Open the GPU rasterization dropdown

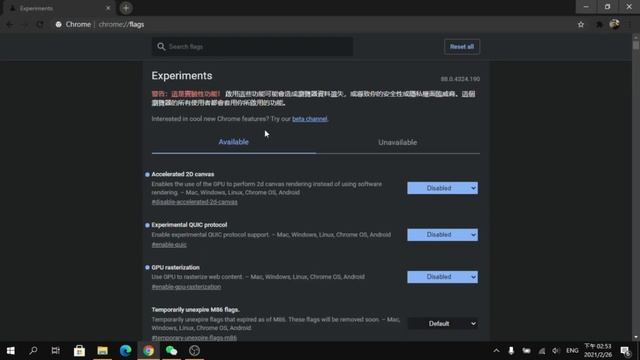click(442, 277)
